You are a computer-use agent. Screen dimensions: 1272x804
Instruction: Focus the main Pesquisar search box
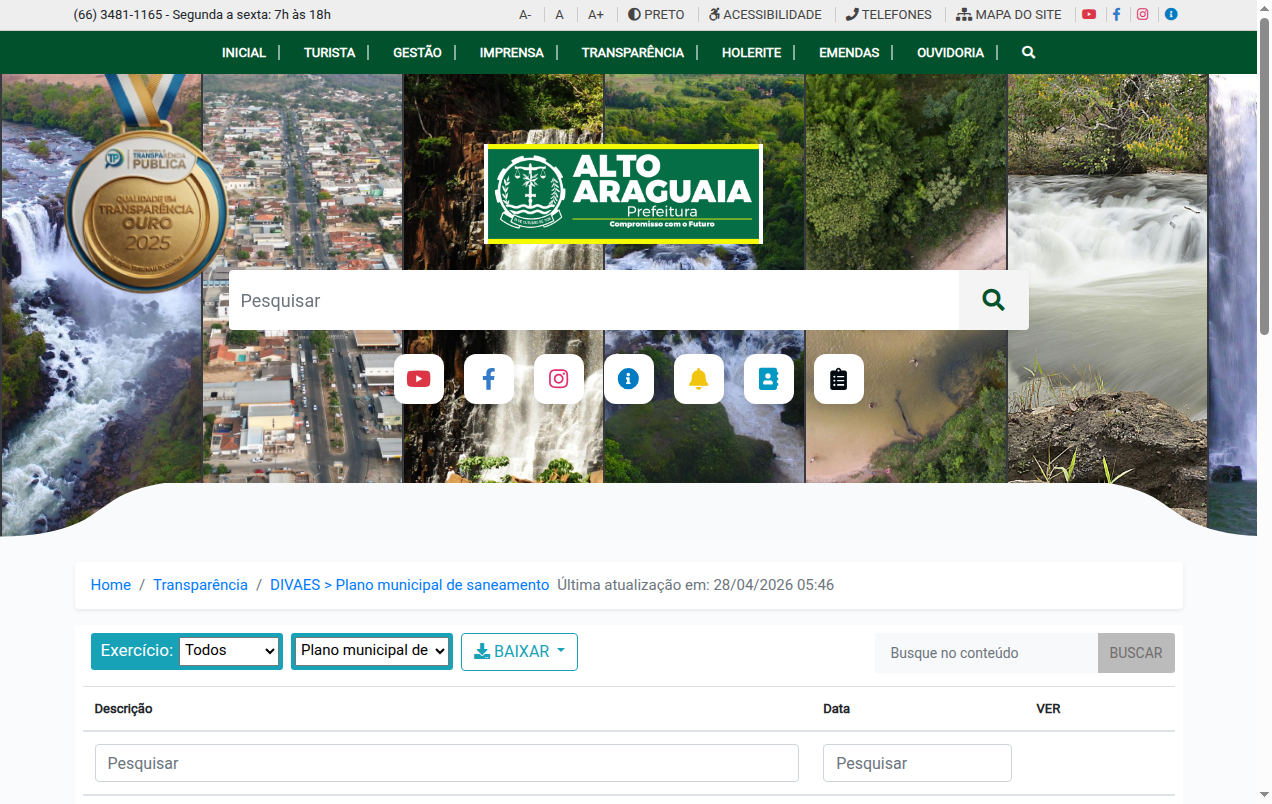(594, 300)
